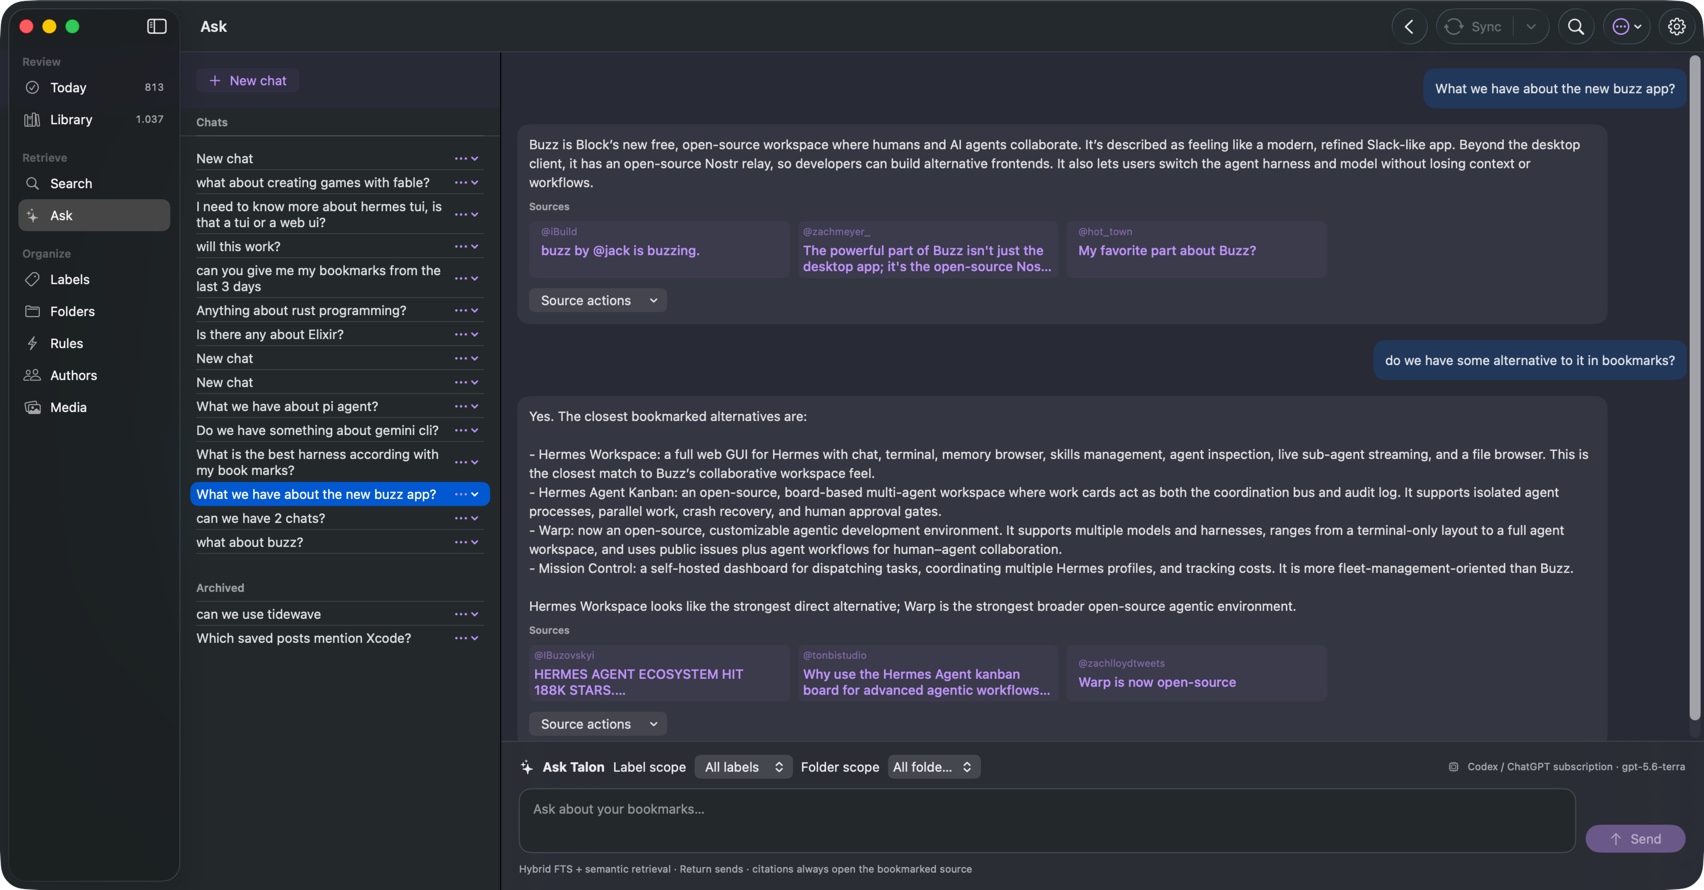Open the bookmarks from last 3 days chat
Image resolution: width=1704 pixels, height=890 pixels.
tap(318, 279)
